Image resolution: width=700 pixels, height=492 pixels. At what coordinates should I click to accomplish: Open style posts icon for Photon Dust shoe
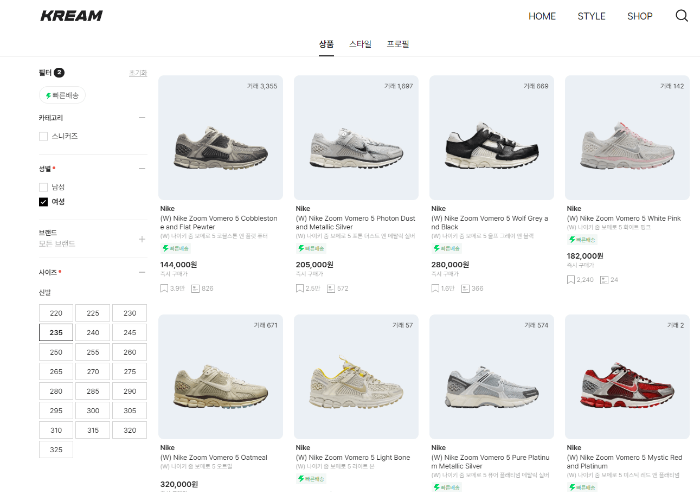point(331,288)
